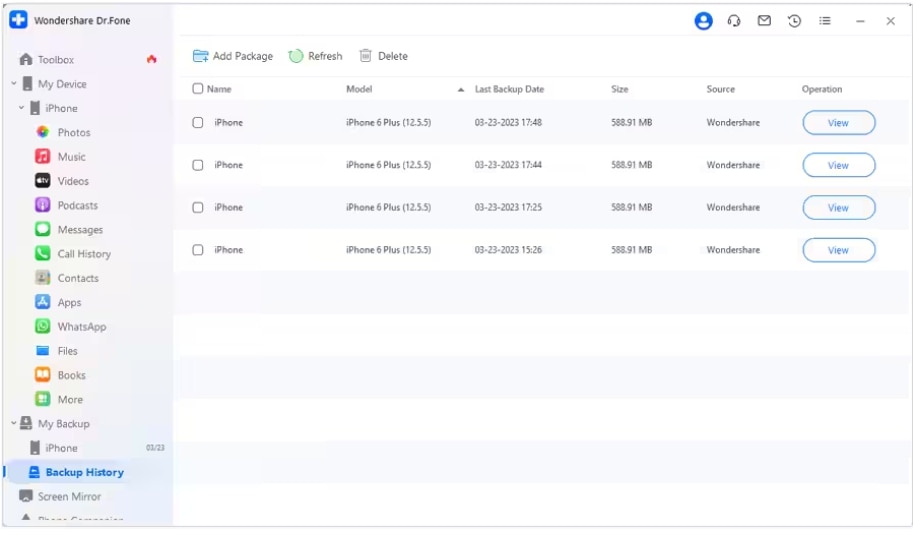Image resolution: width=913 pixels, height=535 pixels.
Task: Click the Files folder icon in sidebar
Action: pos(43,350)
